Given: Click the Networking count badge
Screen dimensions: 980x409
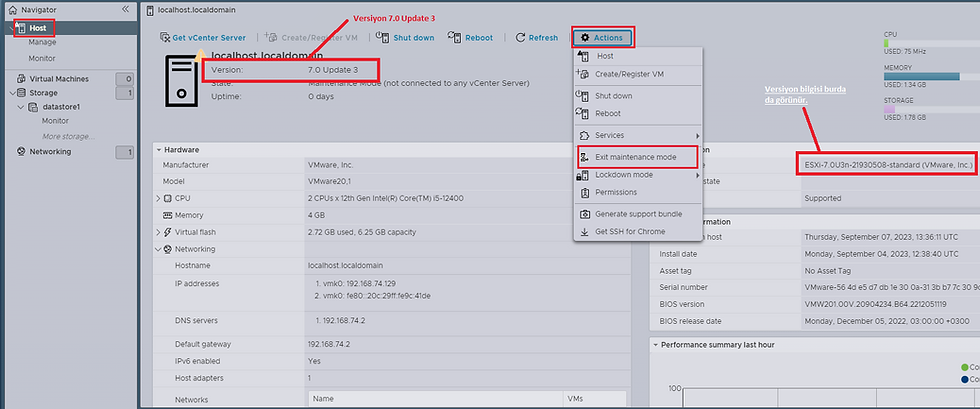Looking at the screenshot, I should [x=125, y=152].
